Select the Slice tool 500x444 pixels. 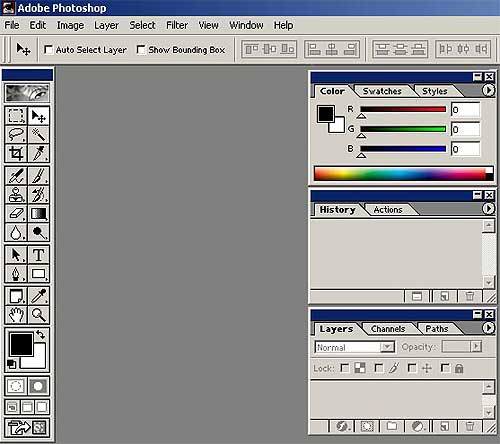(38, 153)
